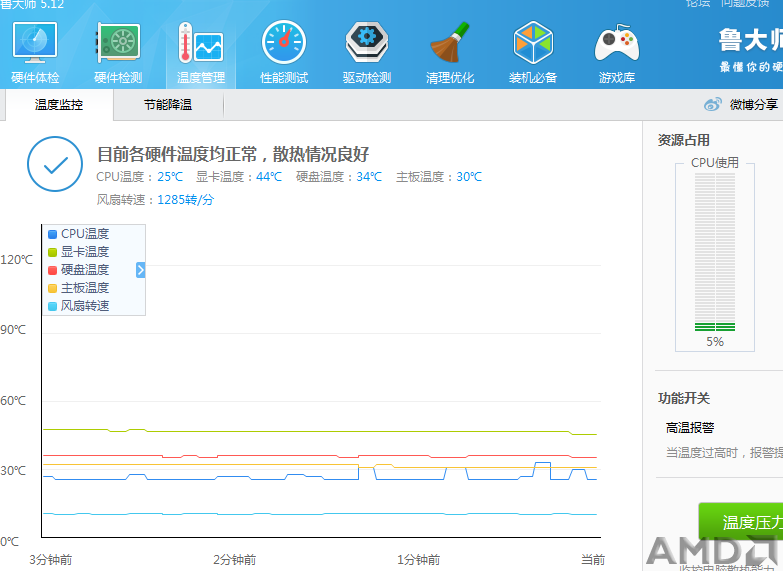
Task: Open the 驱动检测 driver detection icon
Action: click(x=367, y=42)
